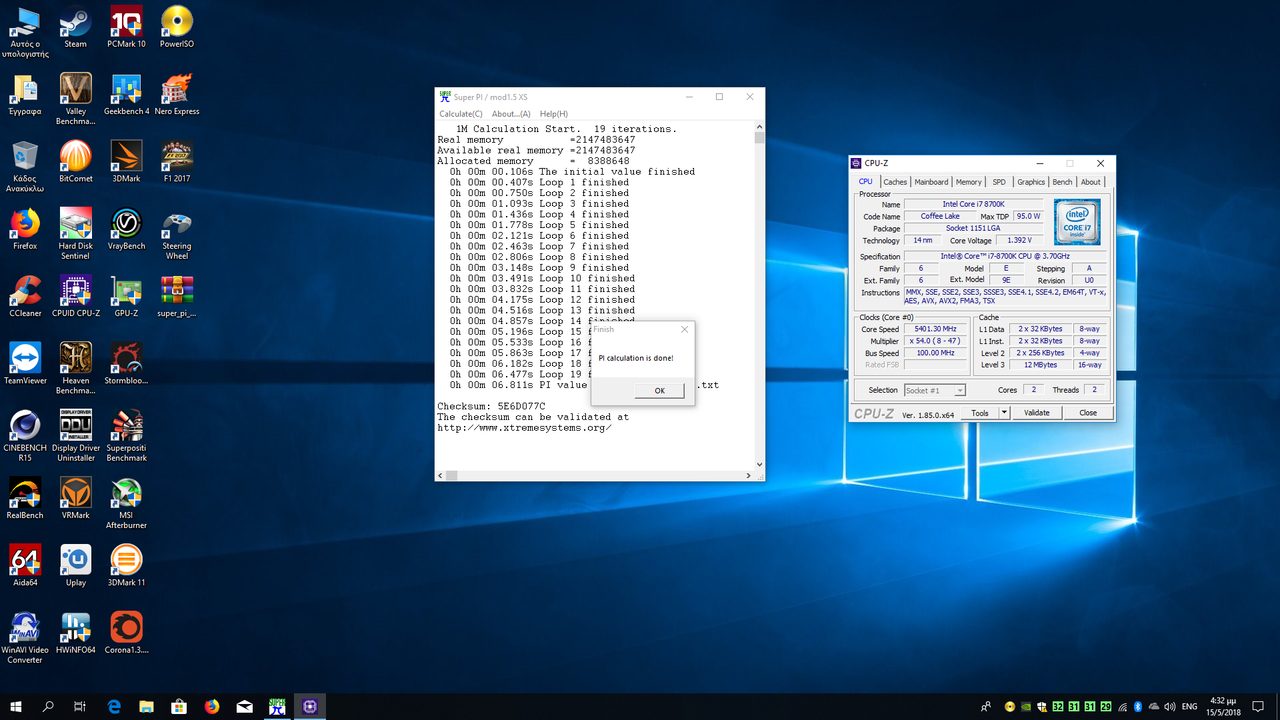Open Microsoft Edge from the taskbar
The width and height of the screenshot is (1280, 720).
pyautogui.click(x=114, y=706)
